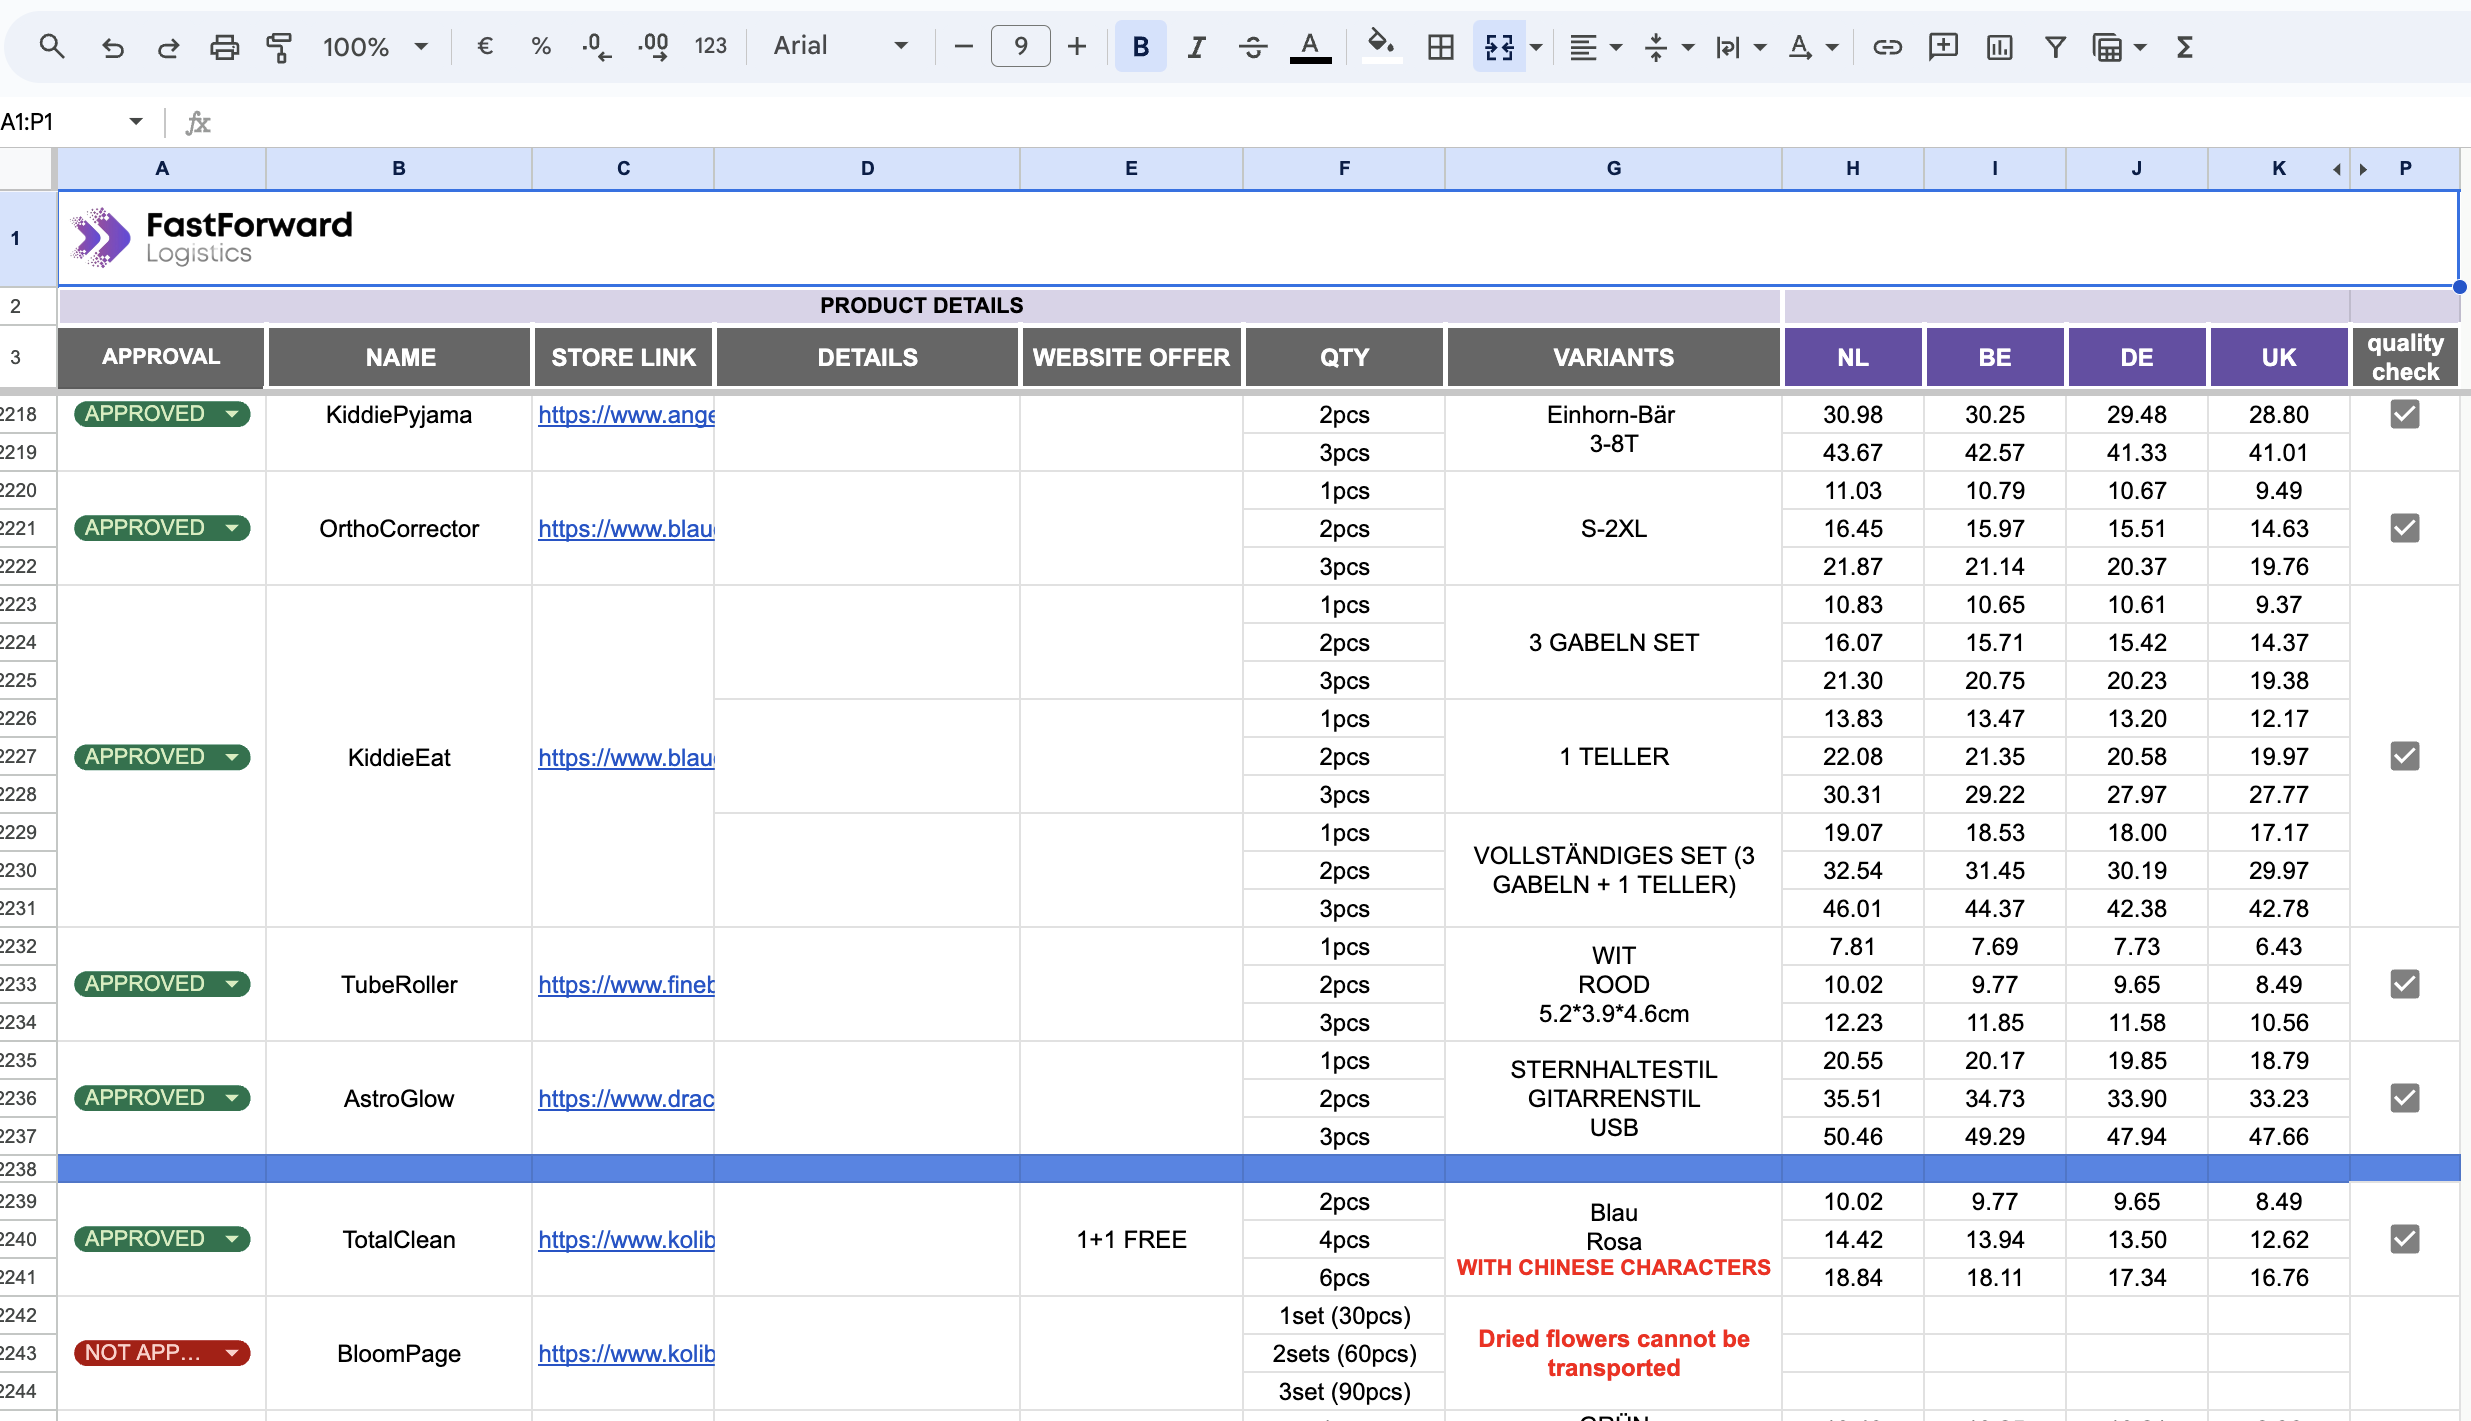The image size is (2471, 1421).
Task: Format cells as euro currency
Action: point(485,46)
